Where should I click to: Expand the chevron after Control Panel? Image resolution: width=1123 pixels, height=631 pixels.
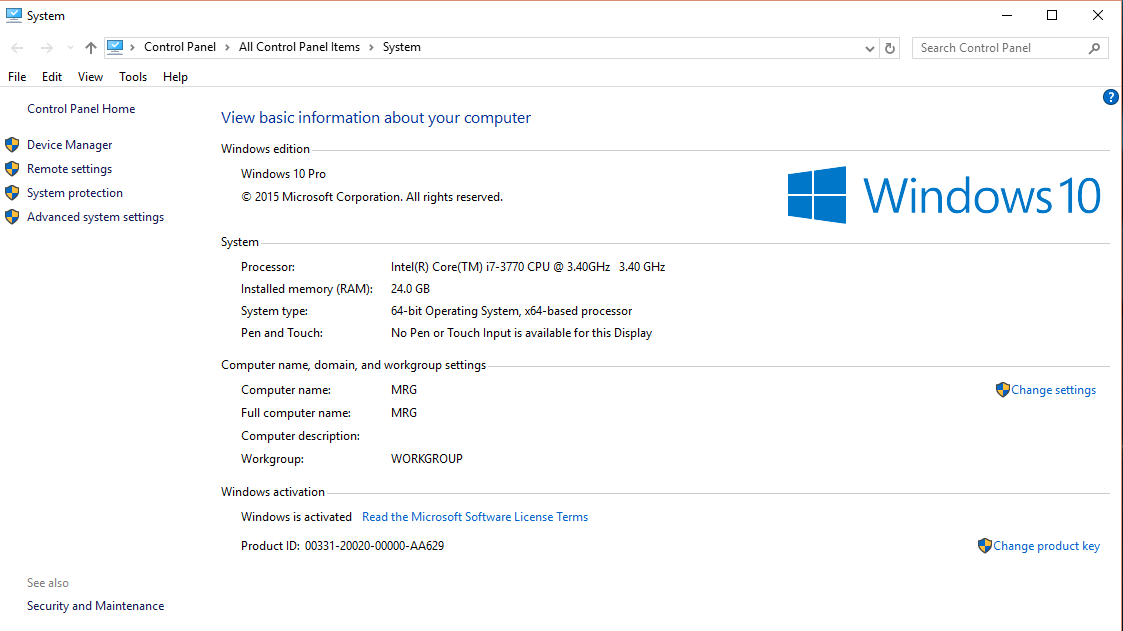228,47
